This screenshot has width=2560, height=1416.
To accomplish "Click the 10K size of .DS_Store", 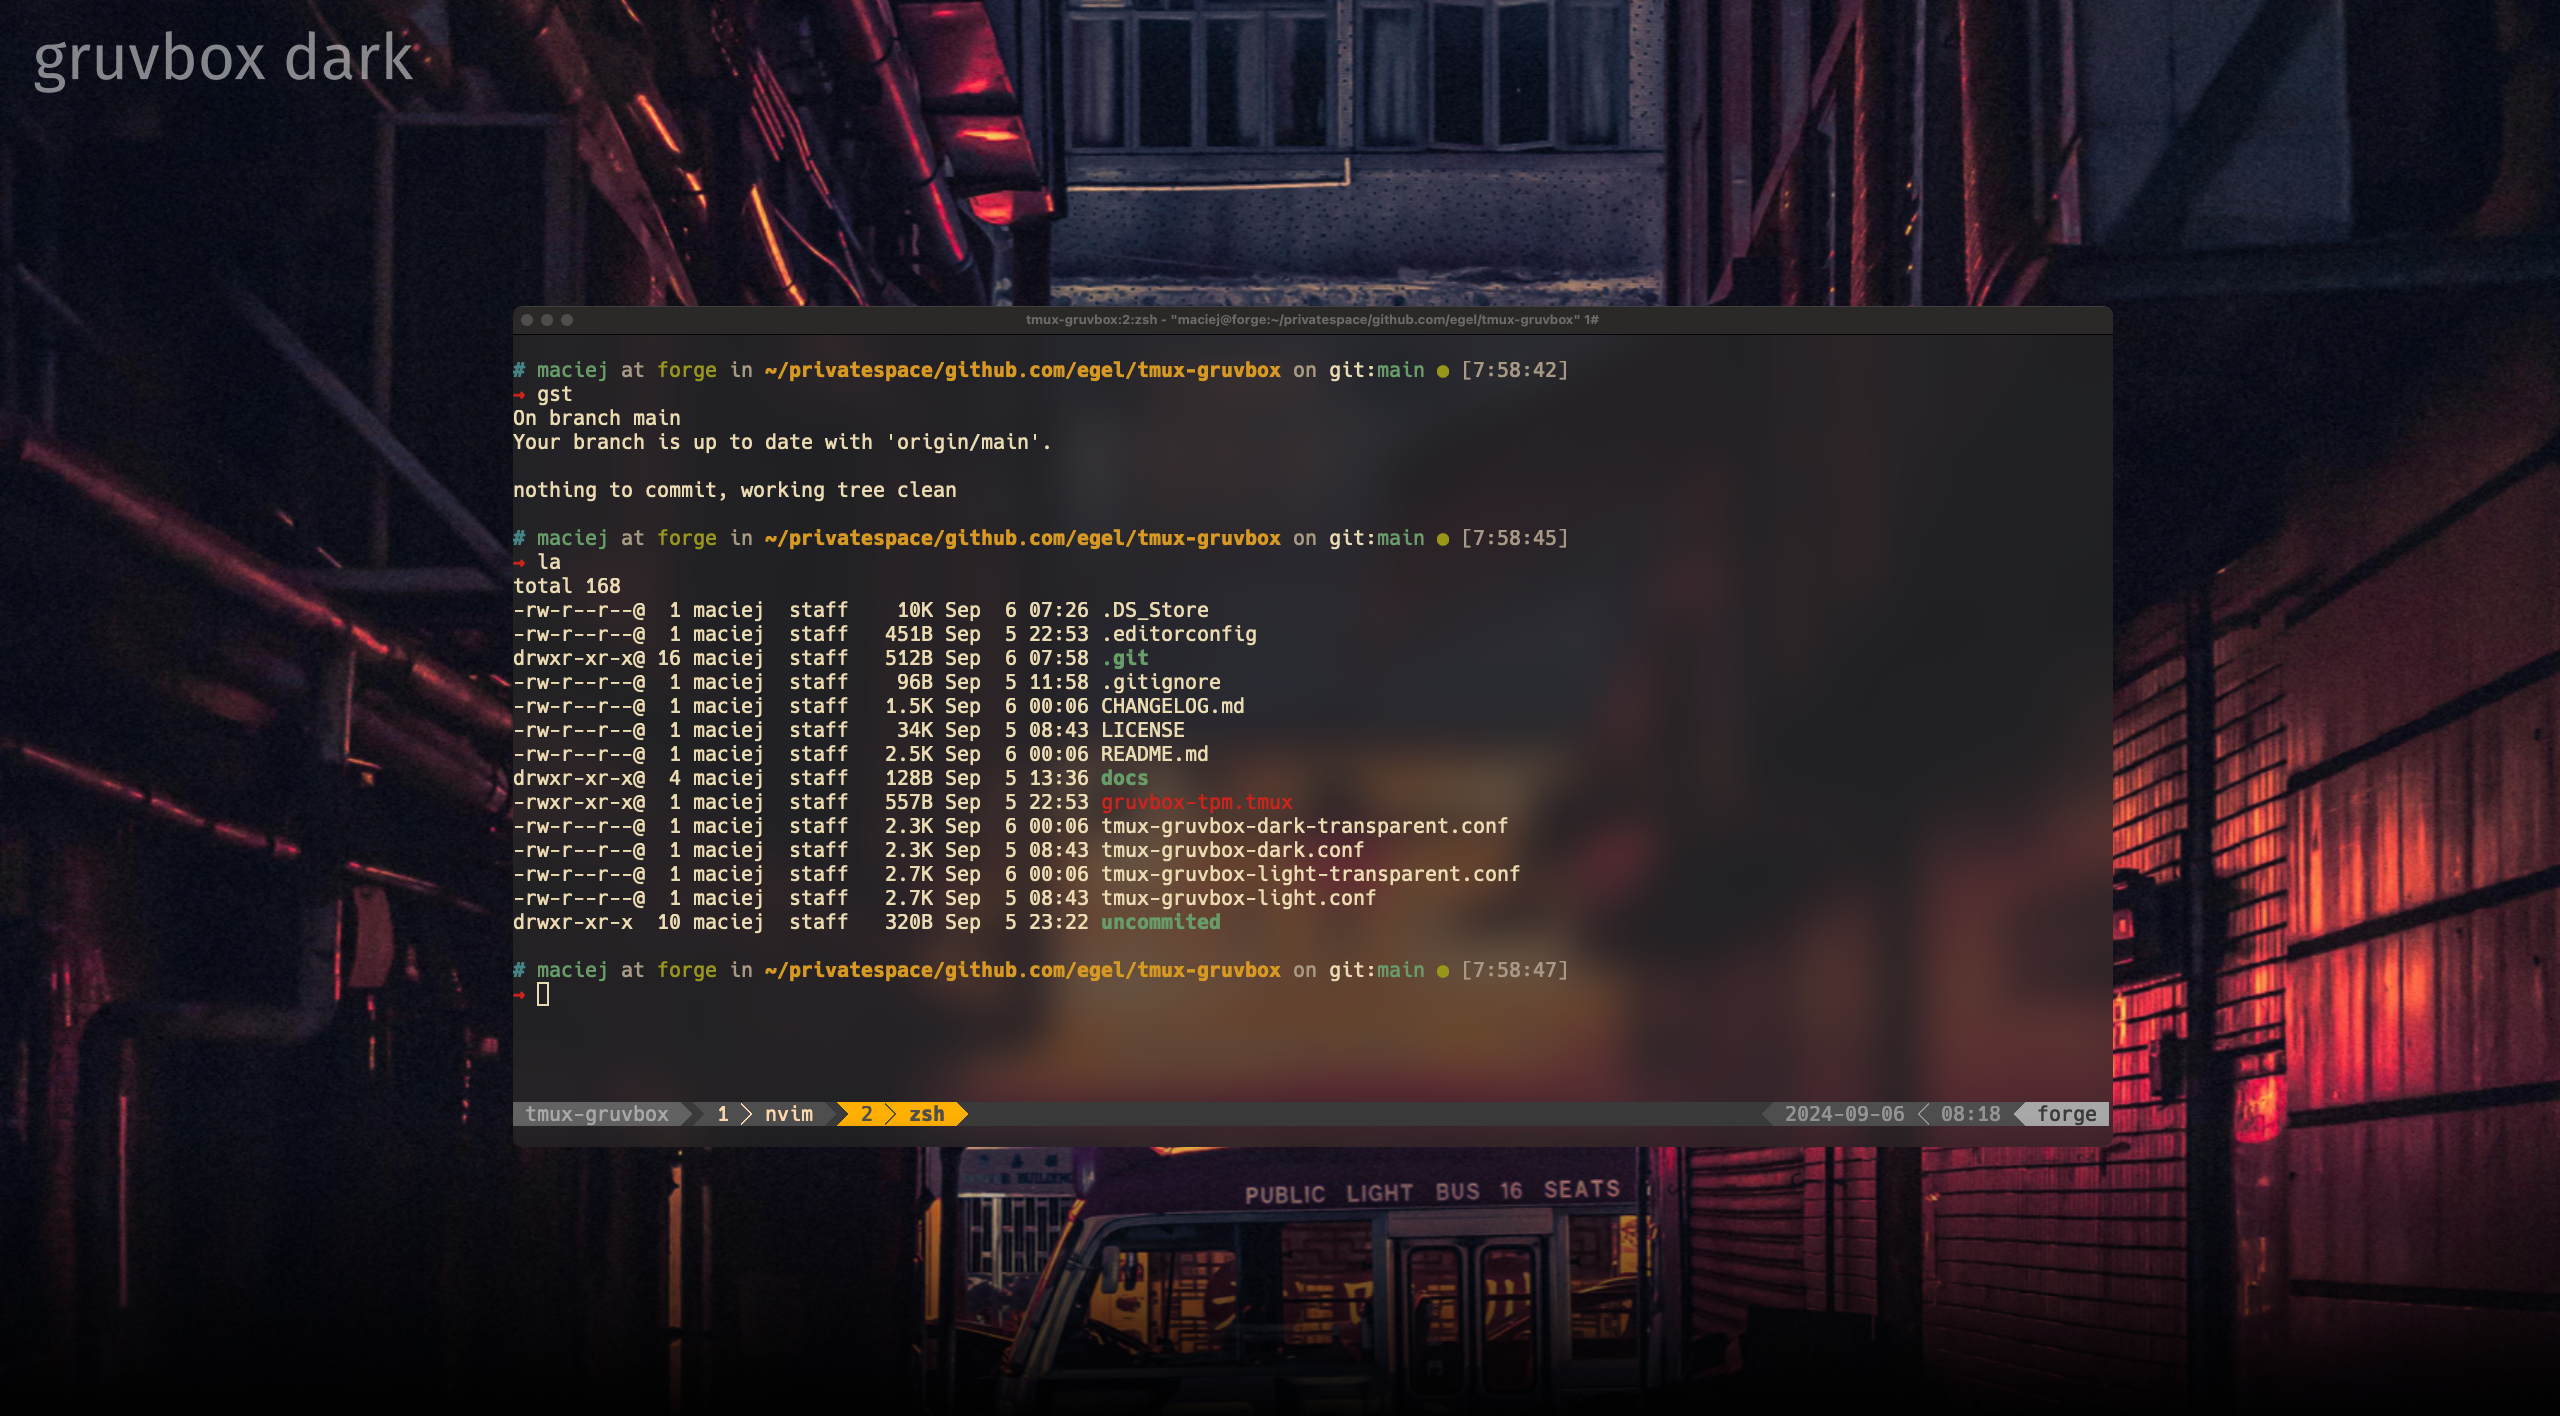I will pyautogui.click(x=915, y=610).
